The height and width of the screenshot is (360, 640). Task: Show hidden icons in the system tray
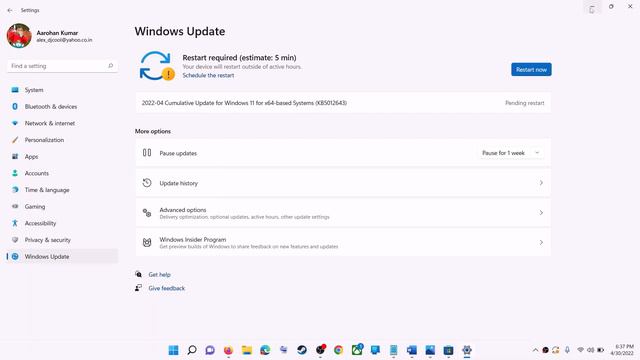point(535,350)
